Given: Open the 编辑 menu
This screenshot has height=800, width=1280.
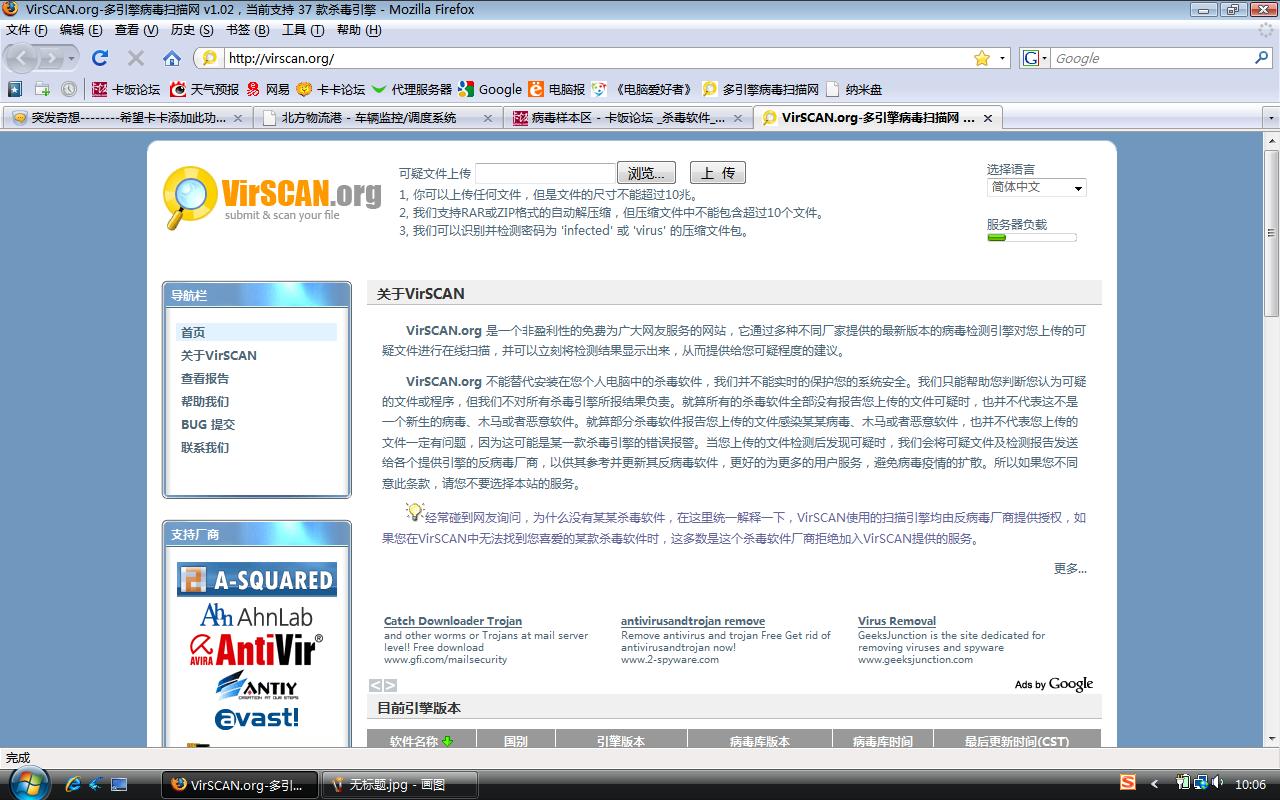Looking at the screenshot, I should 81,30.
